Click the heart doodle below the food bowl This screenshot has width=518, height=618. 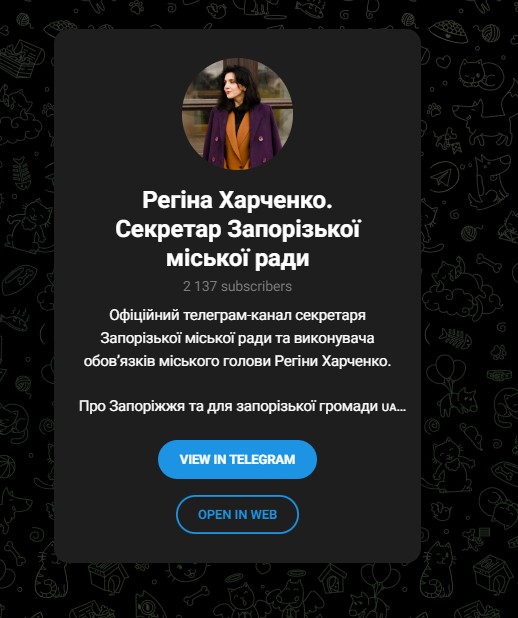pyautogui.click(x=445, y=62)
